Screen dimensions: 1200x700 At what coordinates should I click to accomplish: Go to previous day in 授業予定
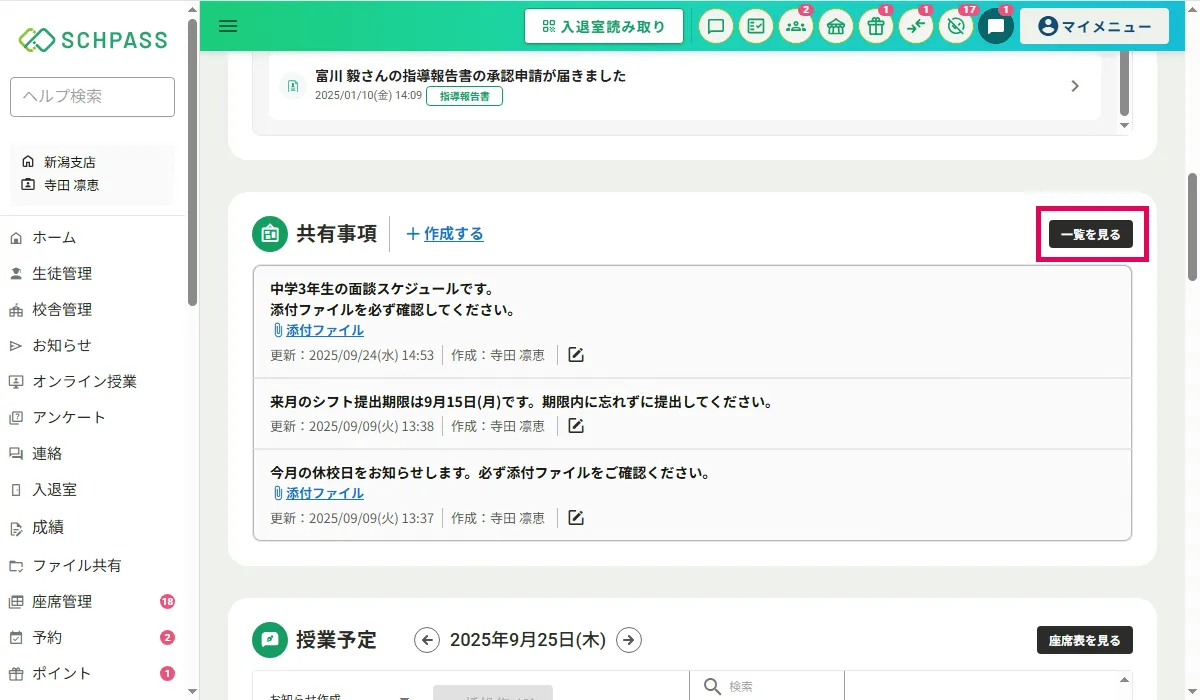pyautogui.click(x=427, y=640)
